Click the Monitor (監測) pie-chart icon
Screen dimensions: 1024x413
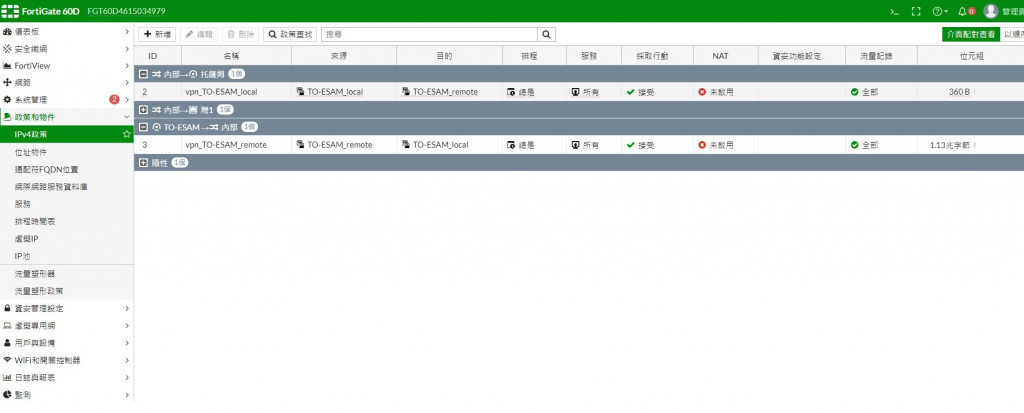[x=7, y=395]
